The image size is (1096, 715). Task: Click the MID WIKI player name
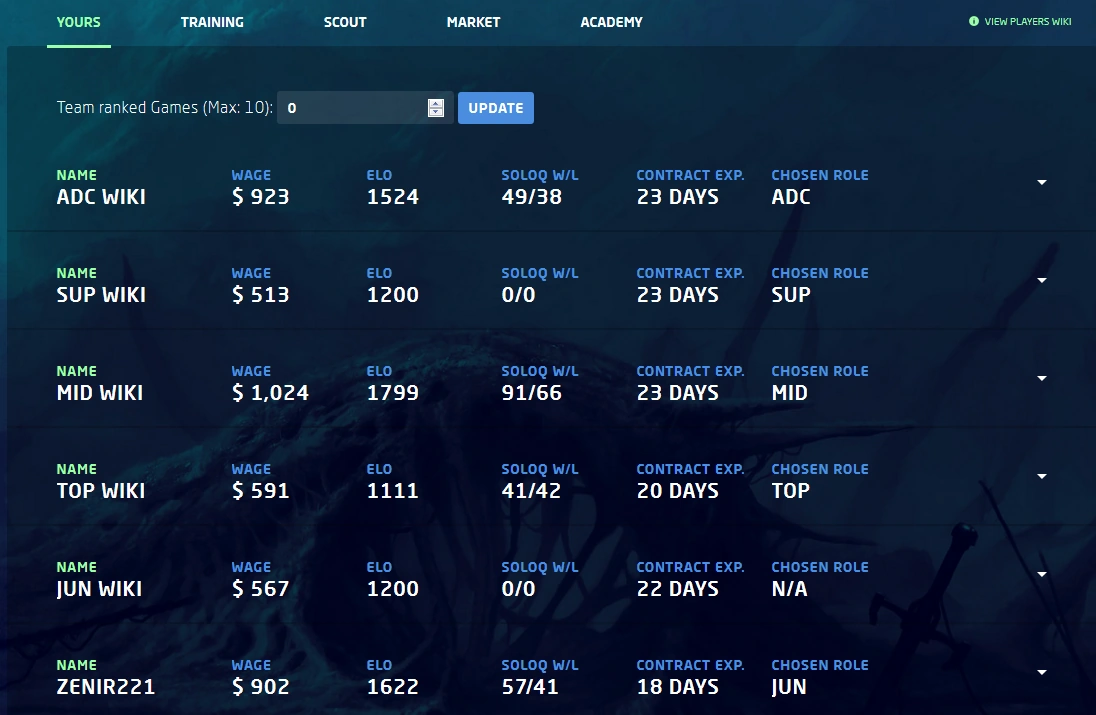pyautogui.click(x=99, y=393)
